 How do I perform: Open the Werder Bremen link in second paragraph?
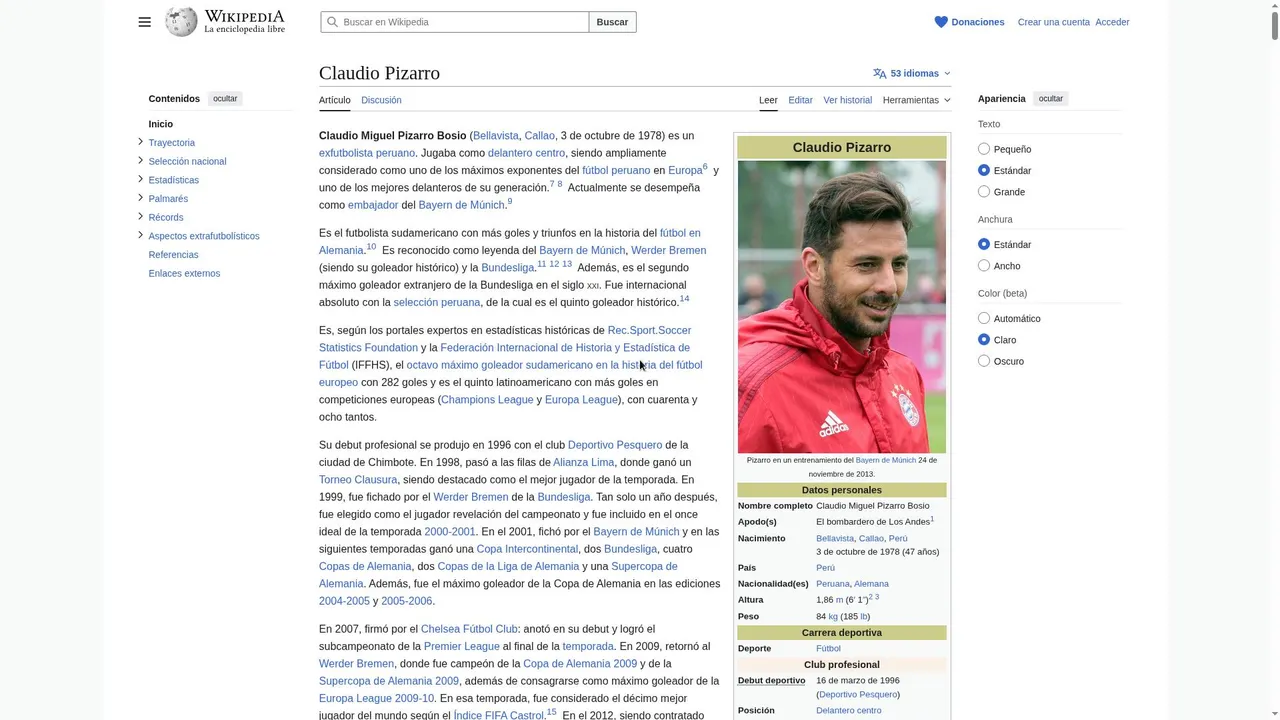[668, 250]
